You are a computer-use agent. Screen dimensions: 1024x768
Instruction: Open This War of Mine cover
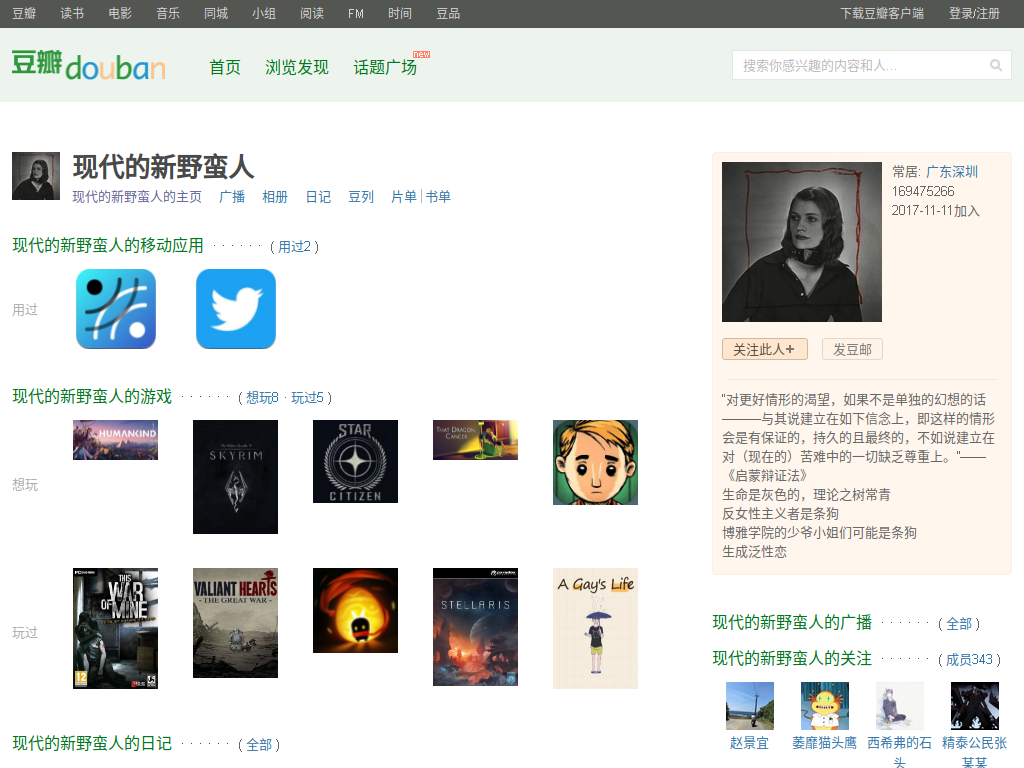coord(116,628)
